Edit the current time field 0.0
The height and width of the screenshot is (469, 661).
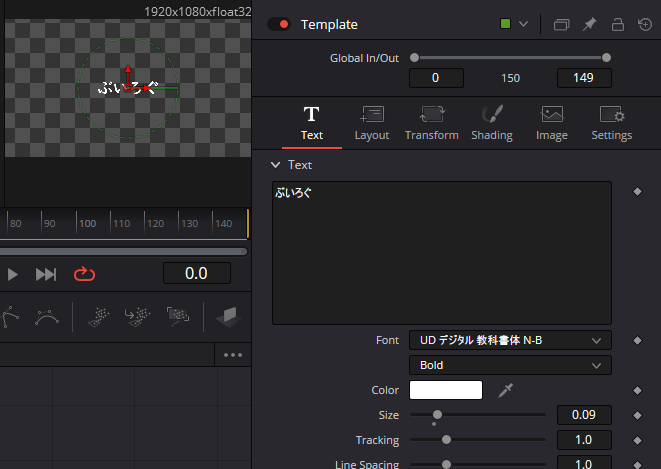(x=196, y=273)
